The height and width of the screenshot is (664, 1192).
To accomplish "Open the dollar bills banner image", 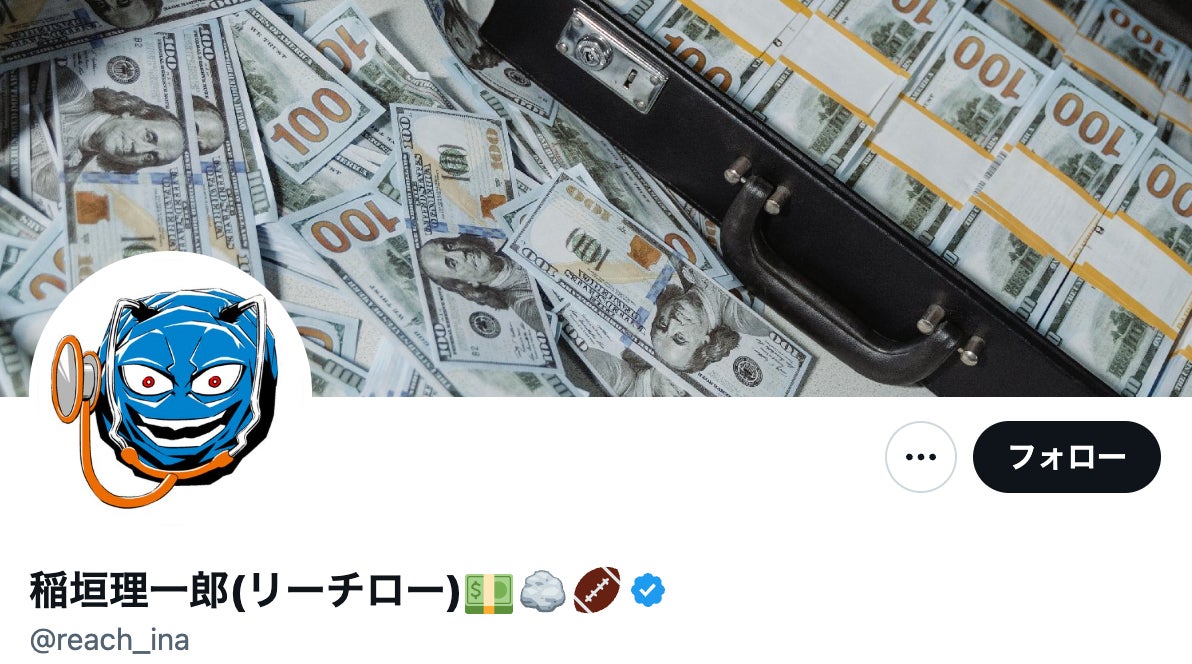I will tap(596, 198).
